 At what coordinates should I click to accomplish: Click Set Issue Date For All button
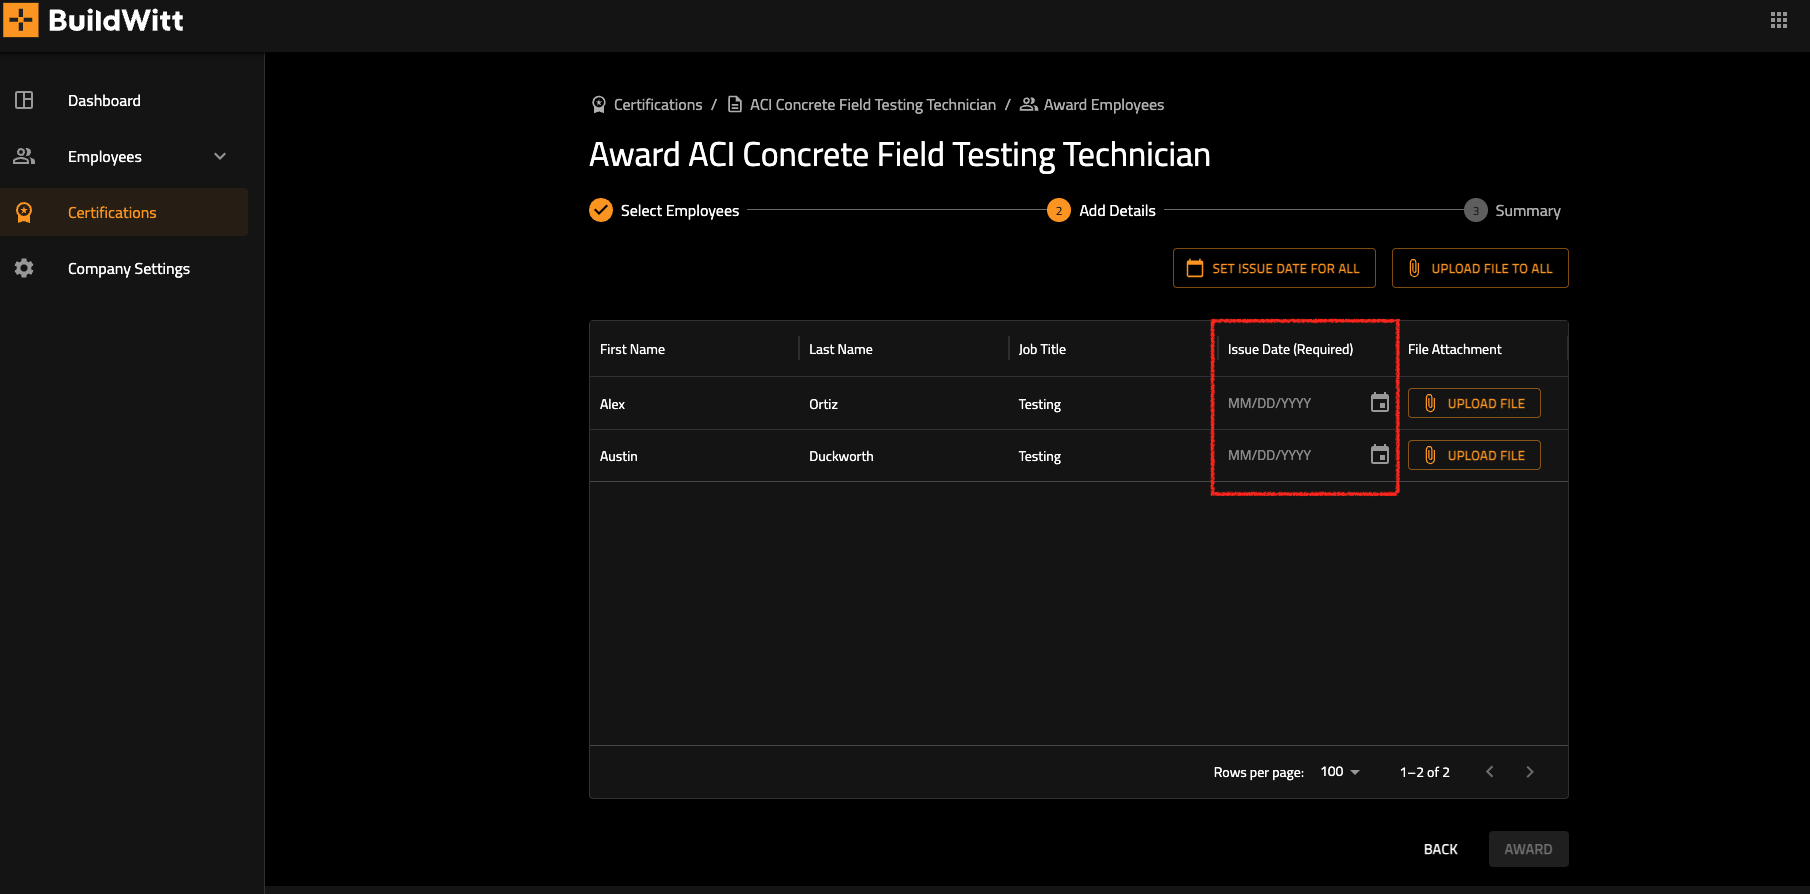click(x=1274, y=268)
